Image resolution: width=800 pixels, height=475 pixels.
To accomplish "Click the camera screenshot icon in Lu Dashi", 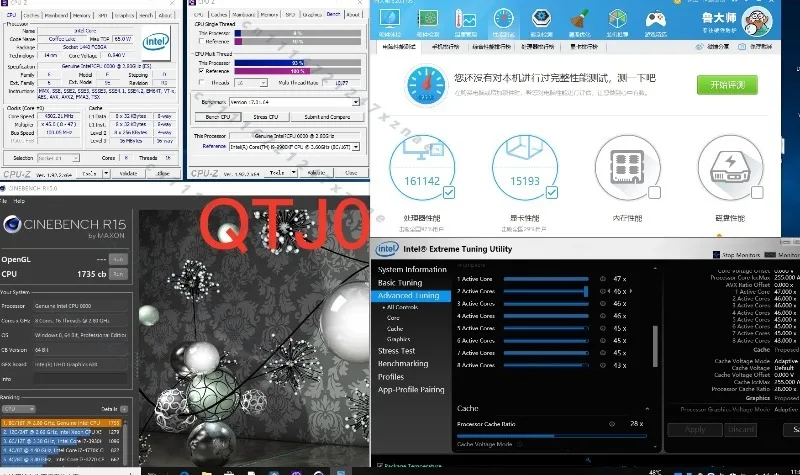I will pyautogui.click(x=742, y=46).
